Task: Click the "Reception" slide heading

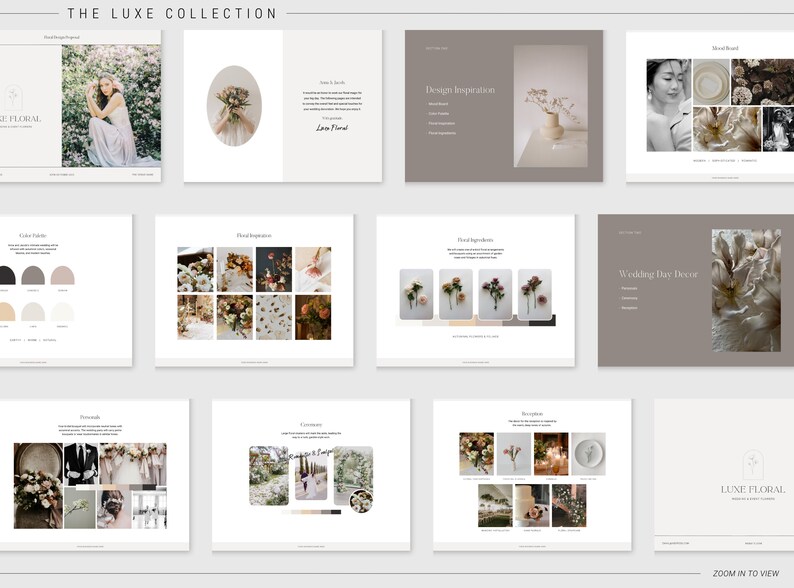Action: click(532, 414)
